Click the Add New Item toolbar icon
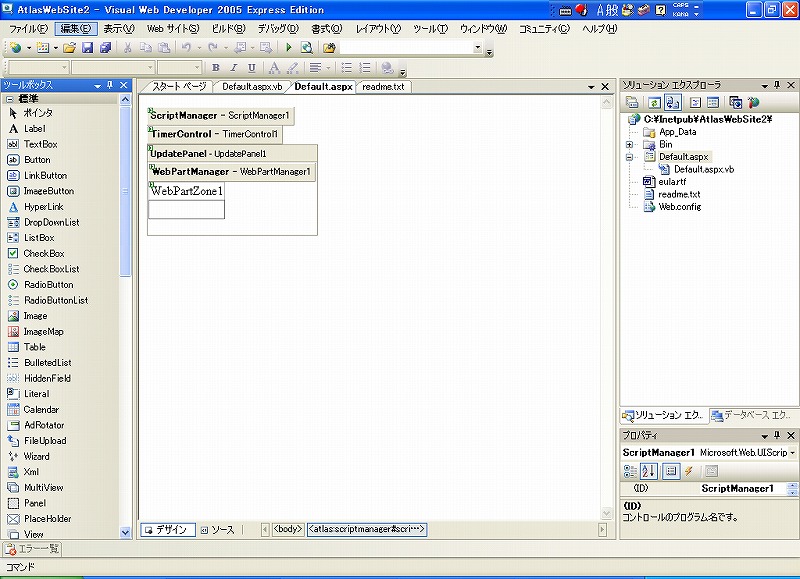Screen dimensions: 800x579 click(43, 48)
